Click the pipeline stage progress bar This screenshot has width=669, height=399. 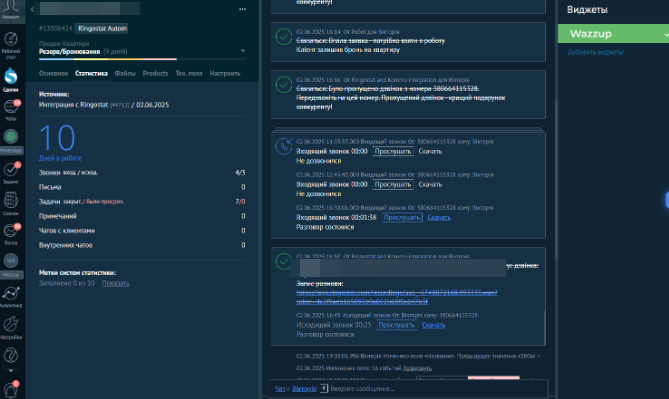(142, 59)
